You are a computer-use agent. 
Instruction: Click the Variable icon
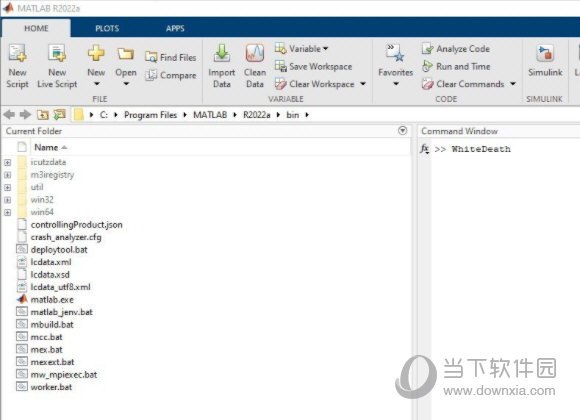coord(281,48)
